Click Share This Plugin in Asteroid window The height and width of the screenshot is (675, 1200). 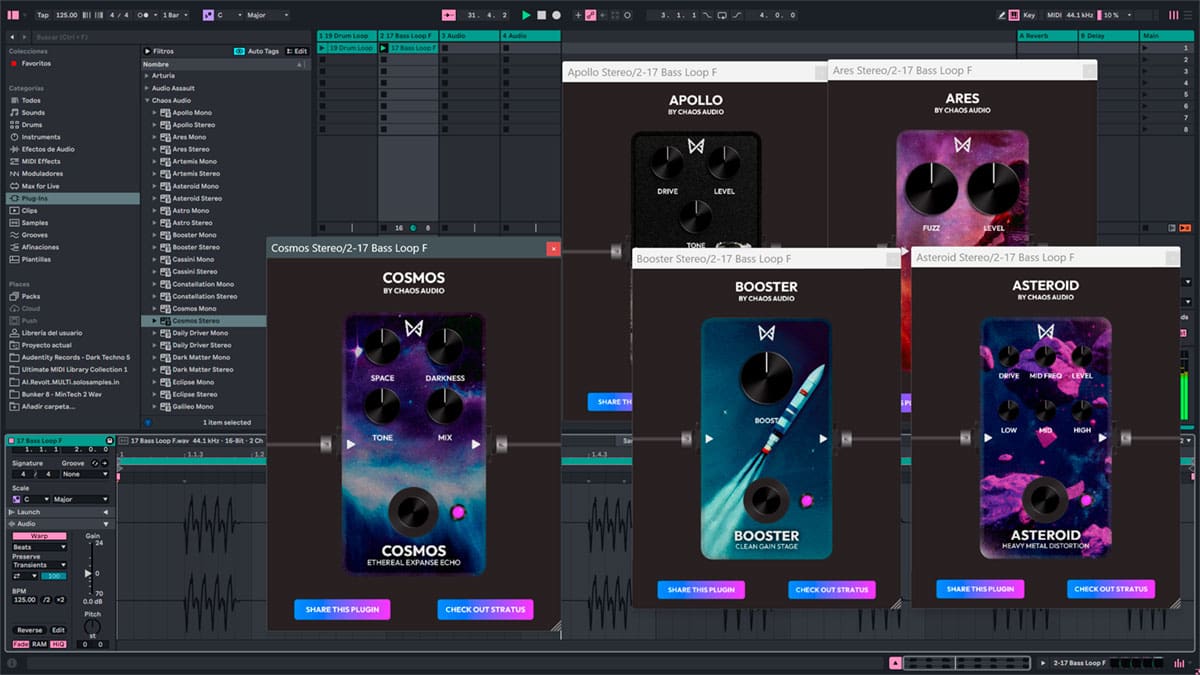(x=980, y=589)
